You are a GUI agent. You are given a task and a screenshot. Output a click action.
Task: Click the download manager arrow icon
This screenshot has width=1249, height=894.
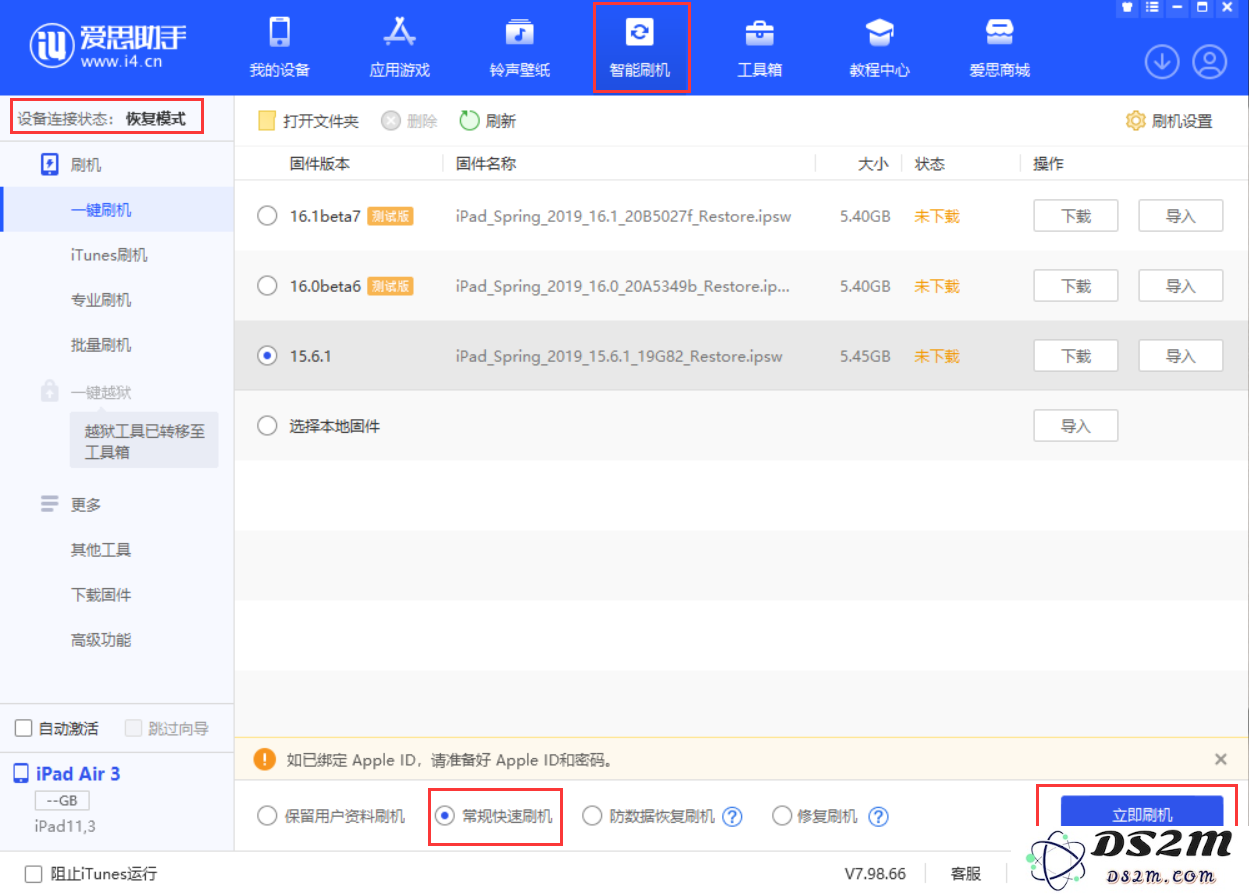pyautogui.click(x=1161, y=62)
